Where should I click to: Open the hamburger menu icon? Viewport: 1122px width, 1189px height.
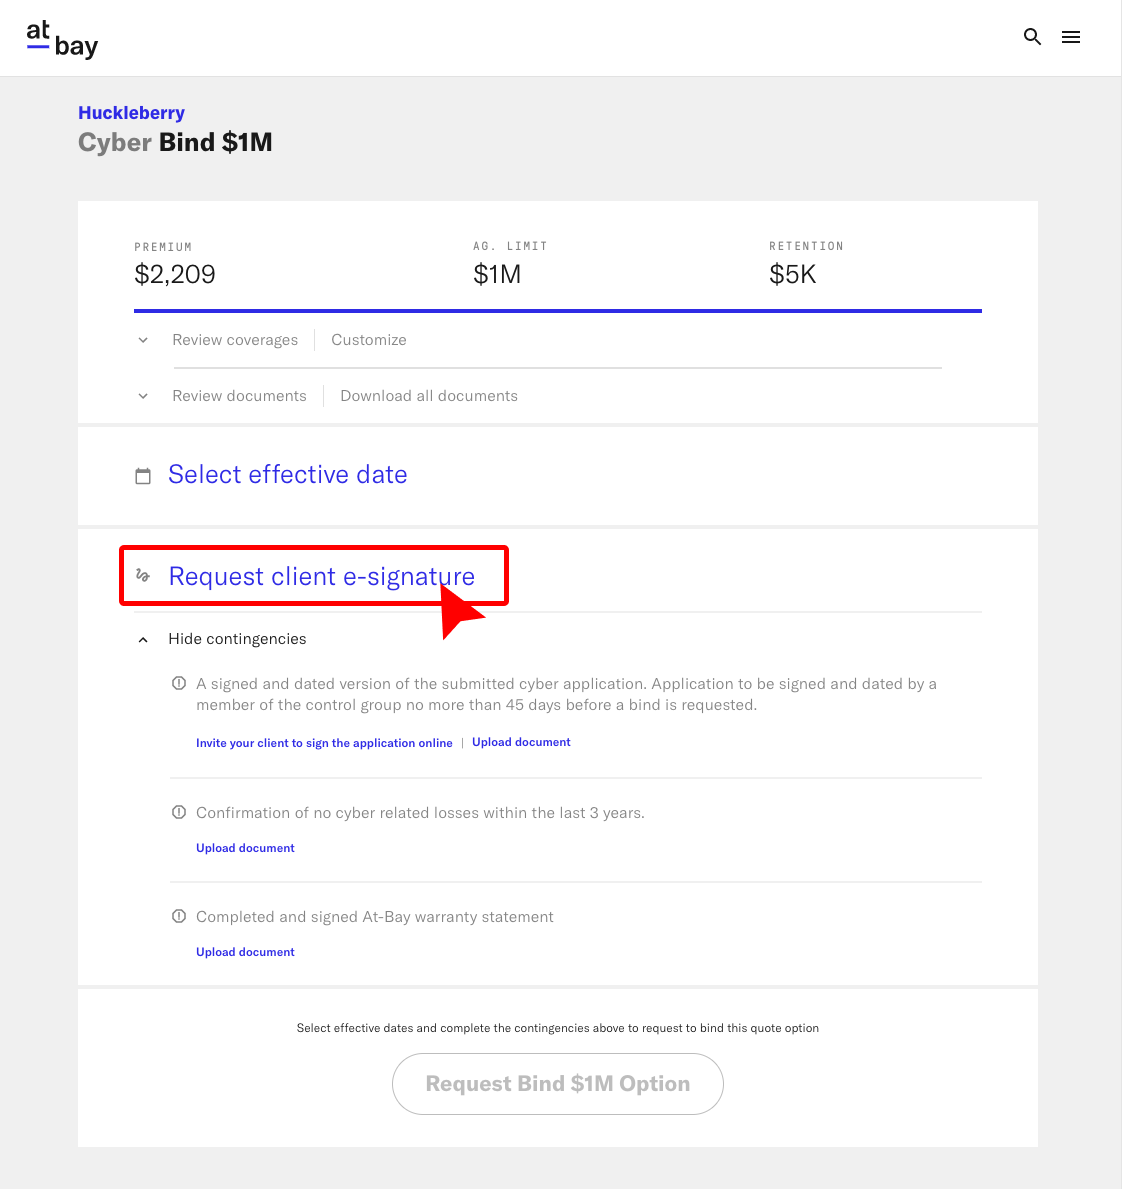[x=1071, y=36]
